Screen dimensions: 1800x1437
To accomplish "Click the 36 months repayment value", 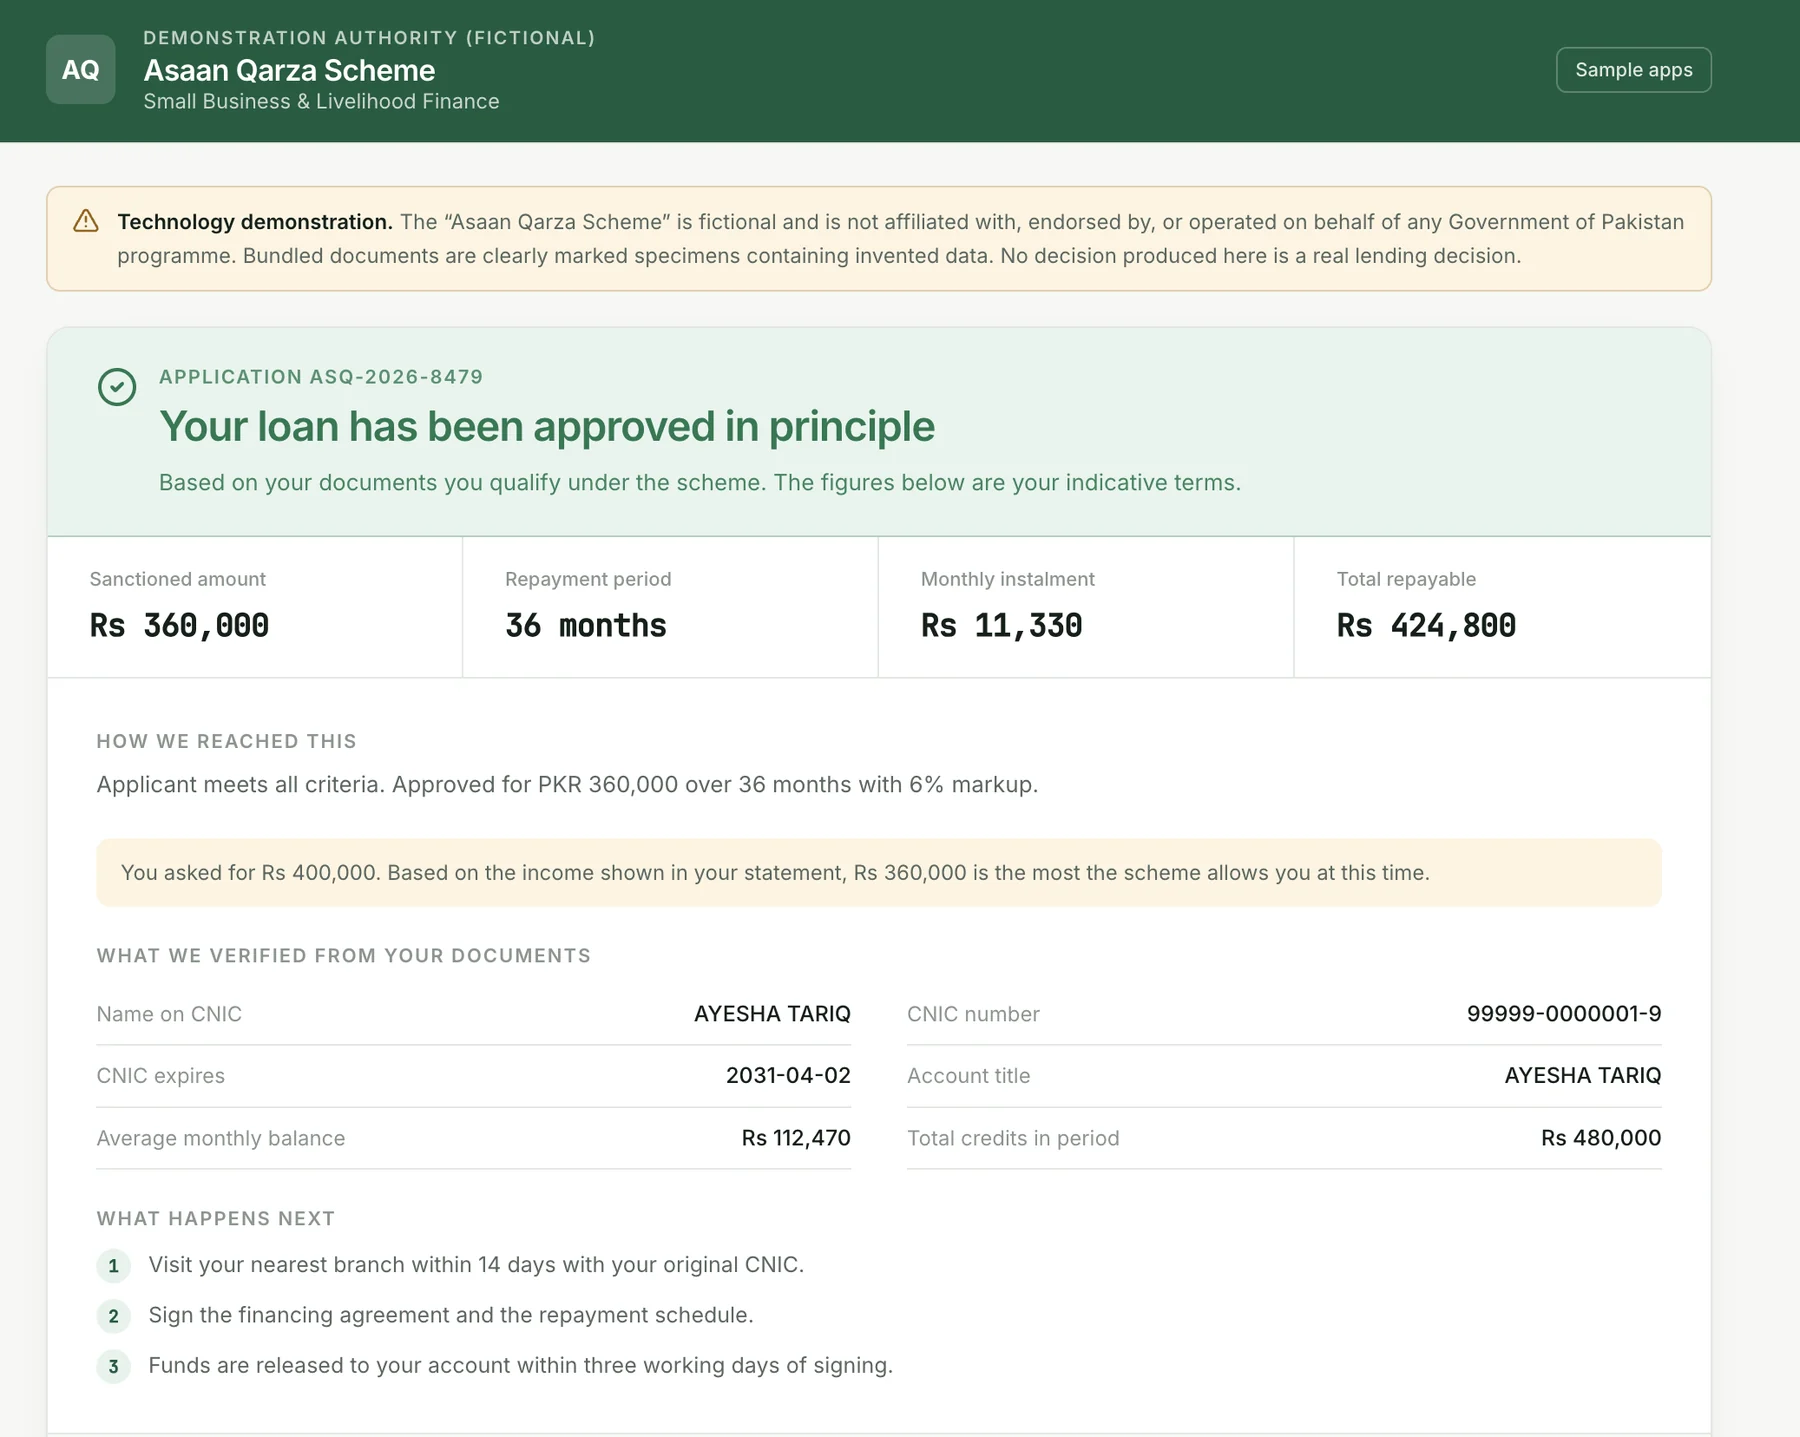I will click(586, 626).
